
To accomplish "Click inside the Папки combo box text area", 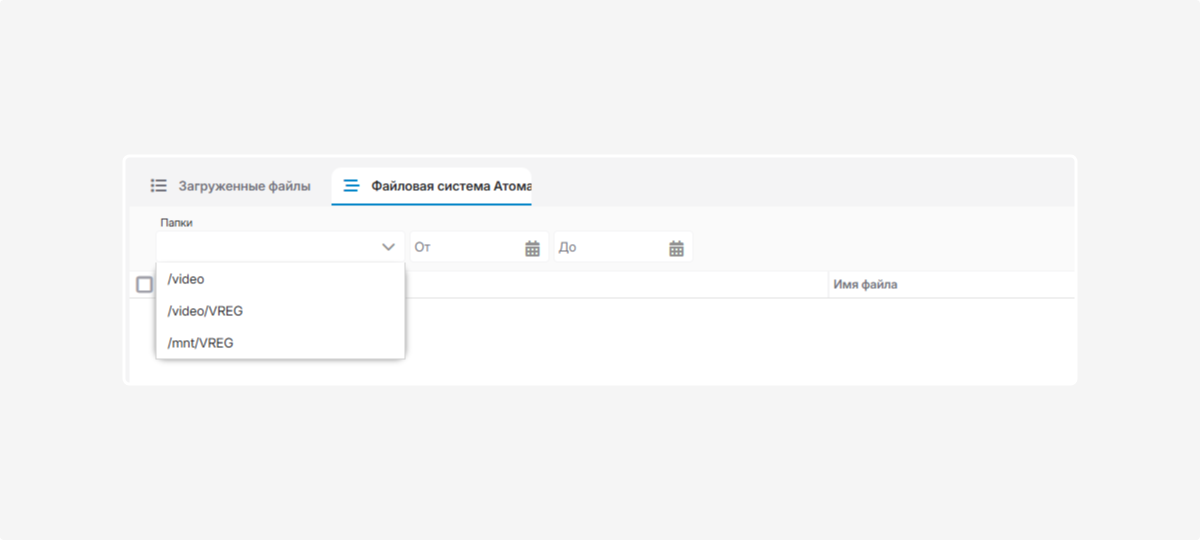I will point(265,247).
